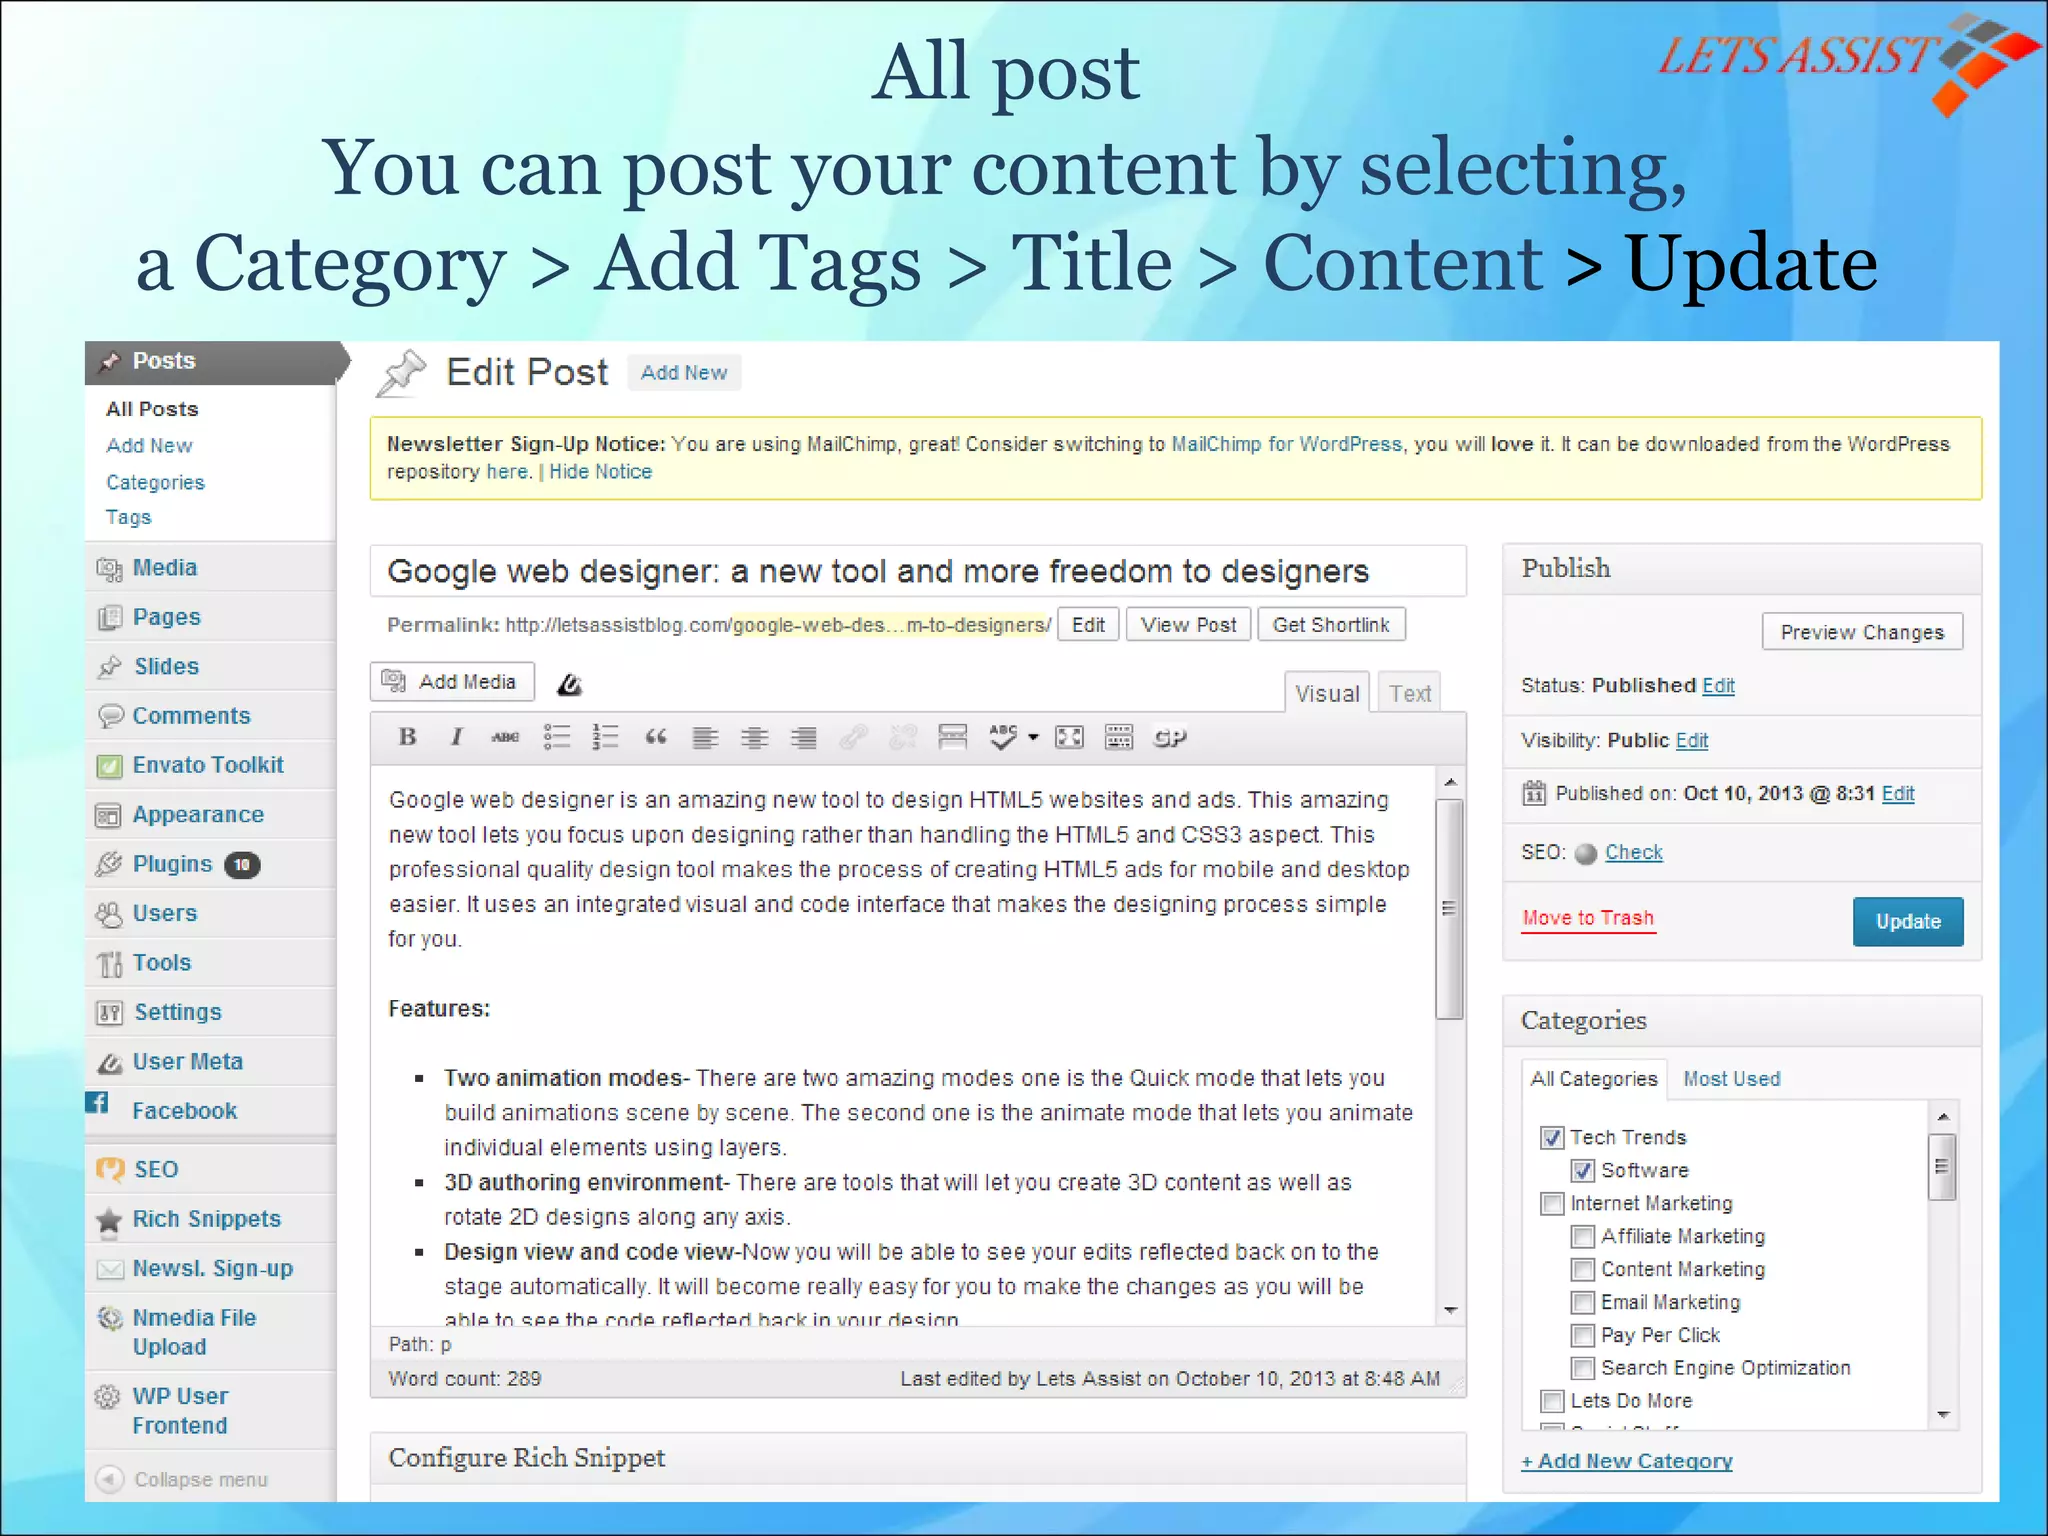Uncheck the Software category
This screenshot has width=2048, height=1536.
1583,1171
